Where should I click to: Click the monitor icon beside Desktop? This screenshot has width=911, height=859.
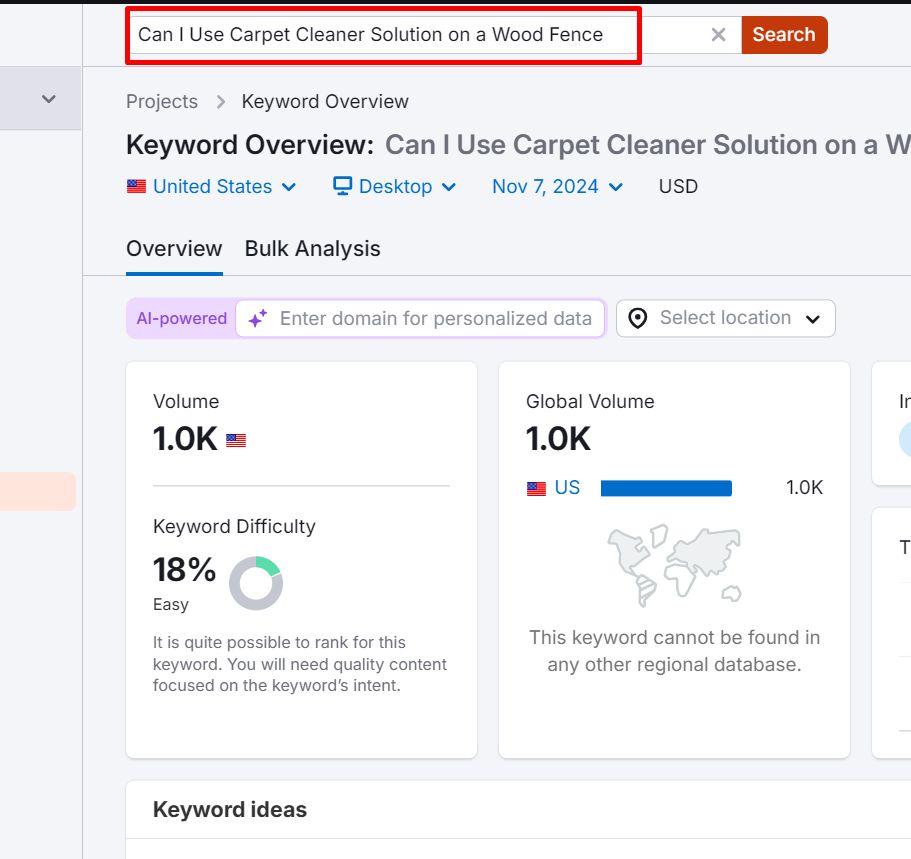click(343, 186)
